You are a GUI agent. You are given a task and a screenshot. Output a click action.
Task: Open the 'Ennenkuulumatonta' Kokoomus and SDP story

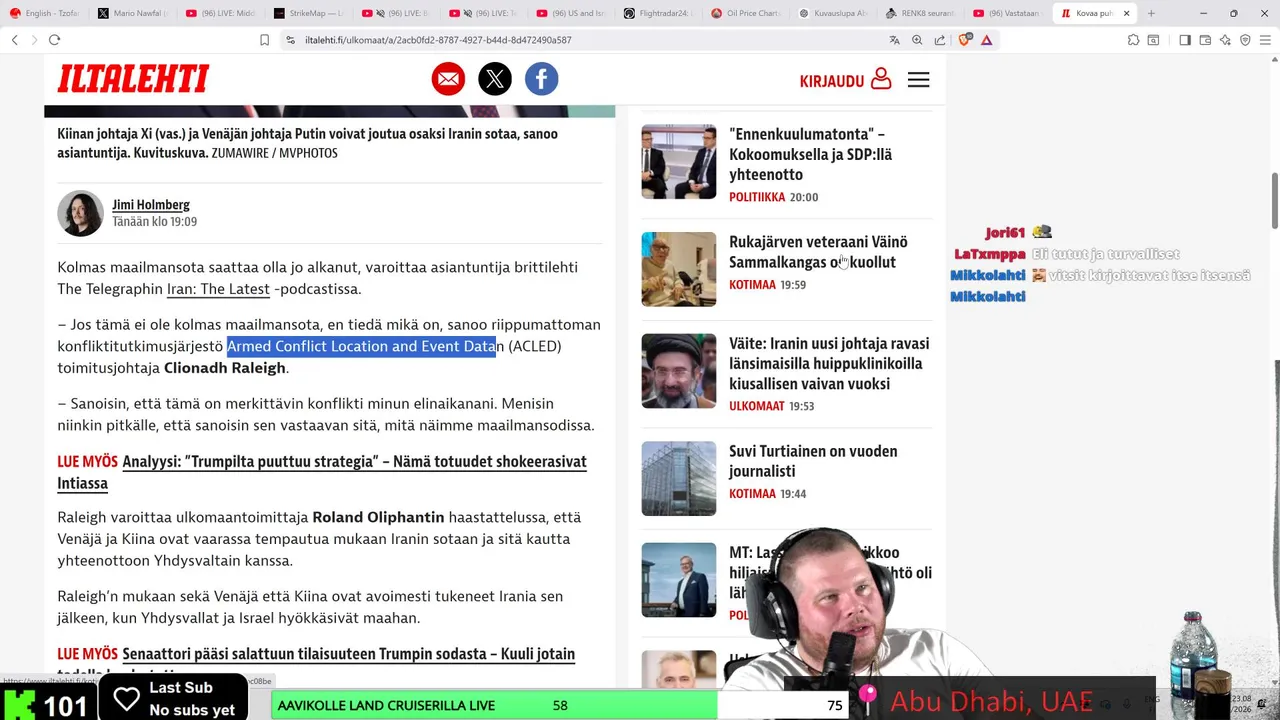point(811,154)
